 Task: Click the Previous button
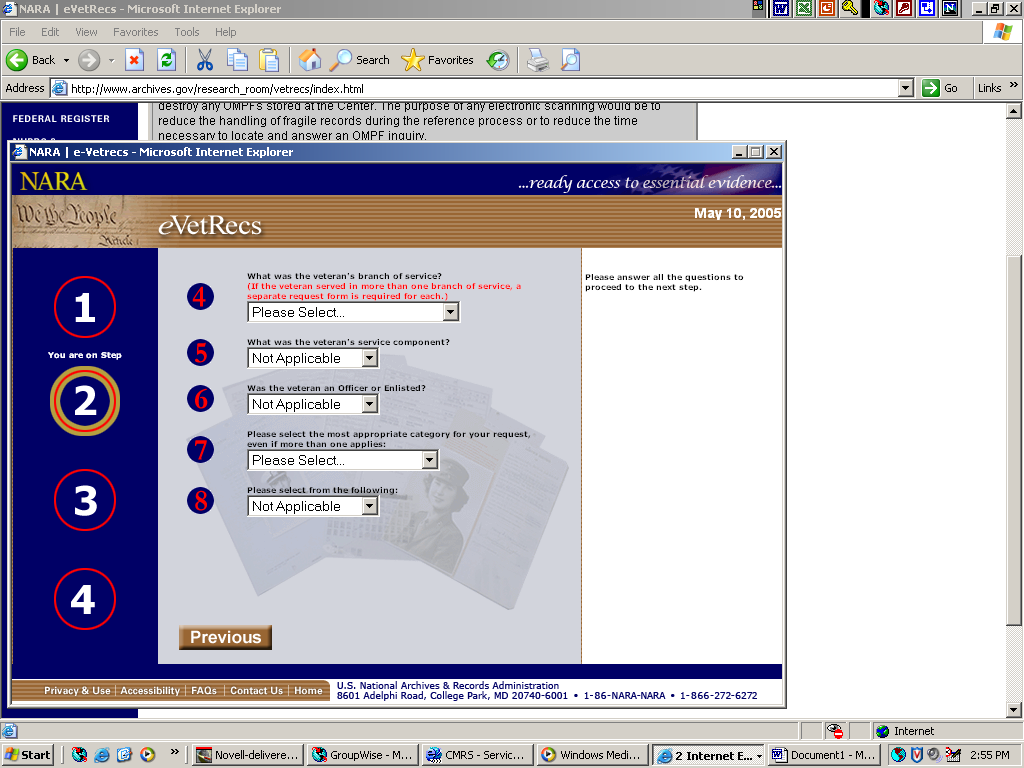click(225, 637)
